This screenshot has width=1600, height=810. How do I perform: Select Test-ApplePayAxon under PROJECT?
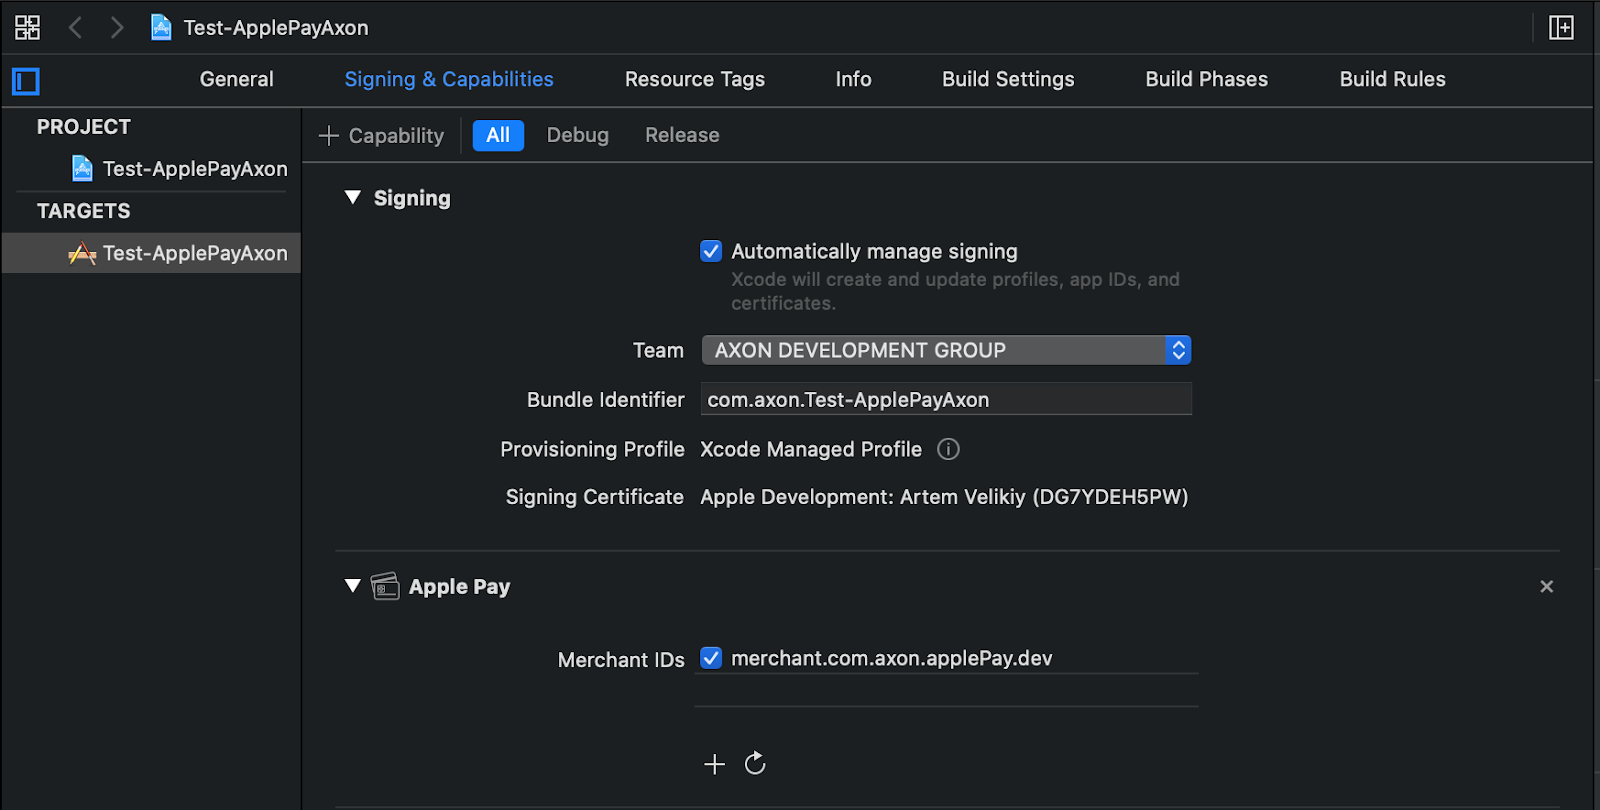tap(180, 169)
